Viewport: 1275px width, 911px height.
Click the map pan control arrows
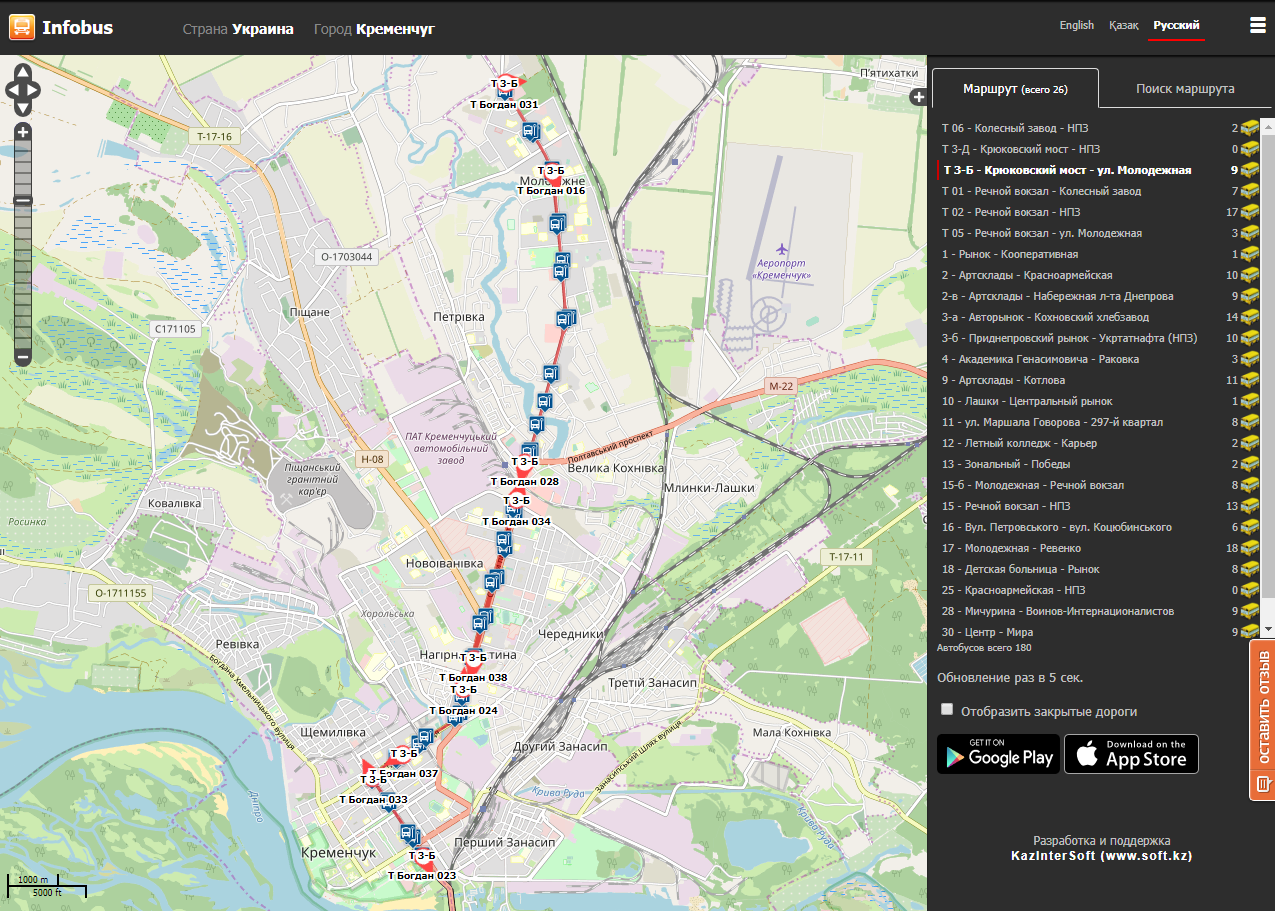tap(22, 88)
